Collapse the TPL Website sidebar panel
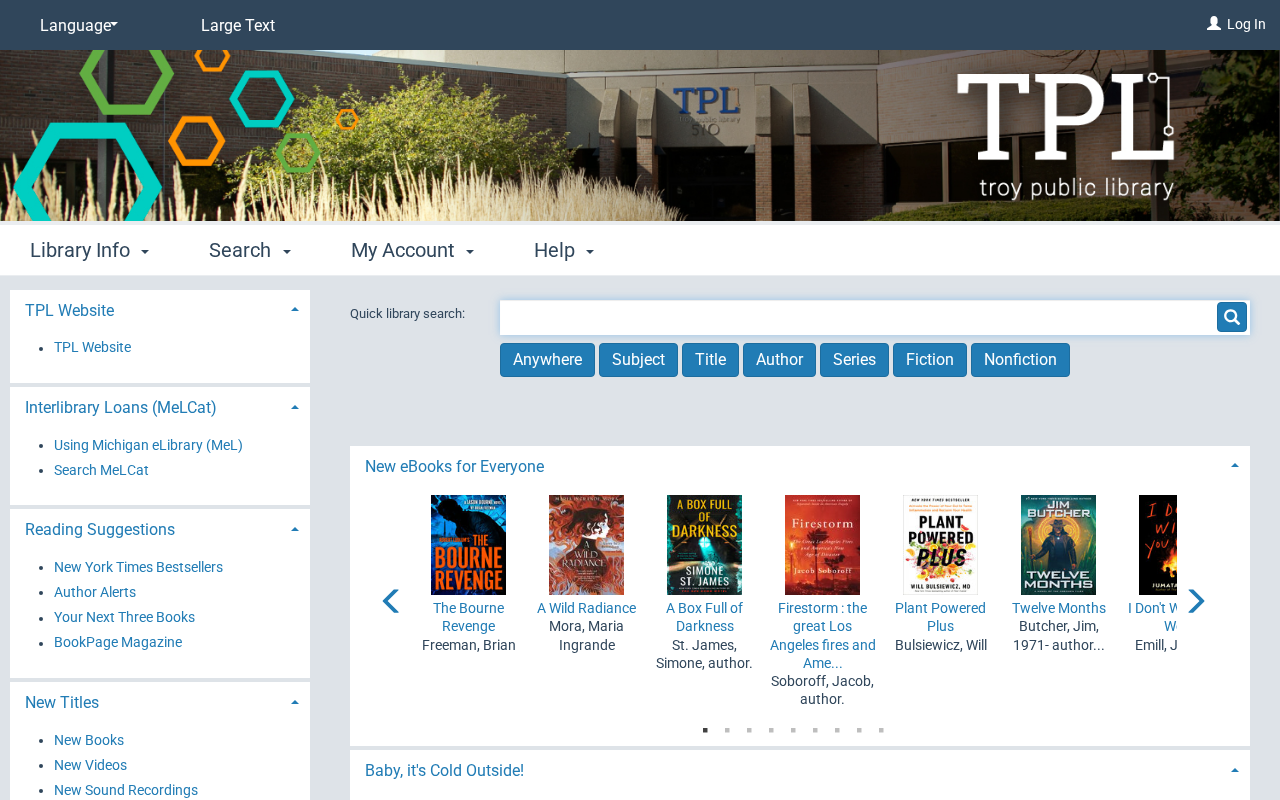Screen dimensions: 1280x800 (x=295, y=310)
